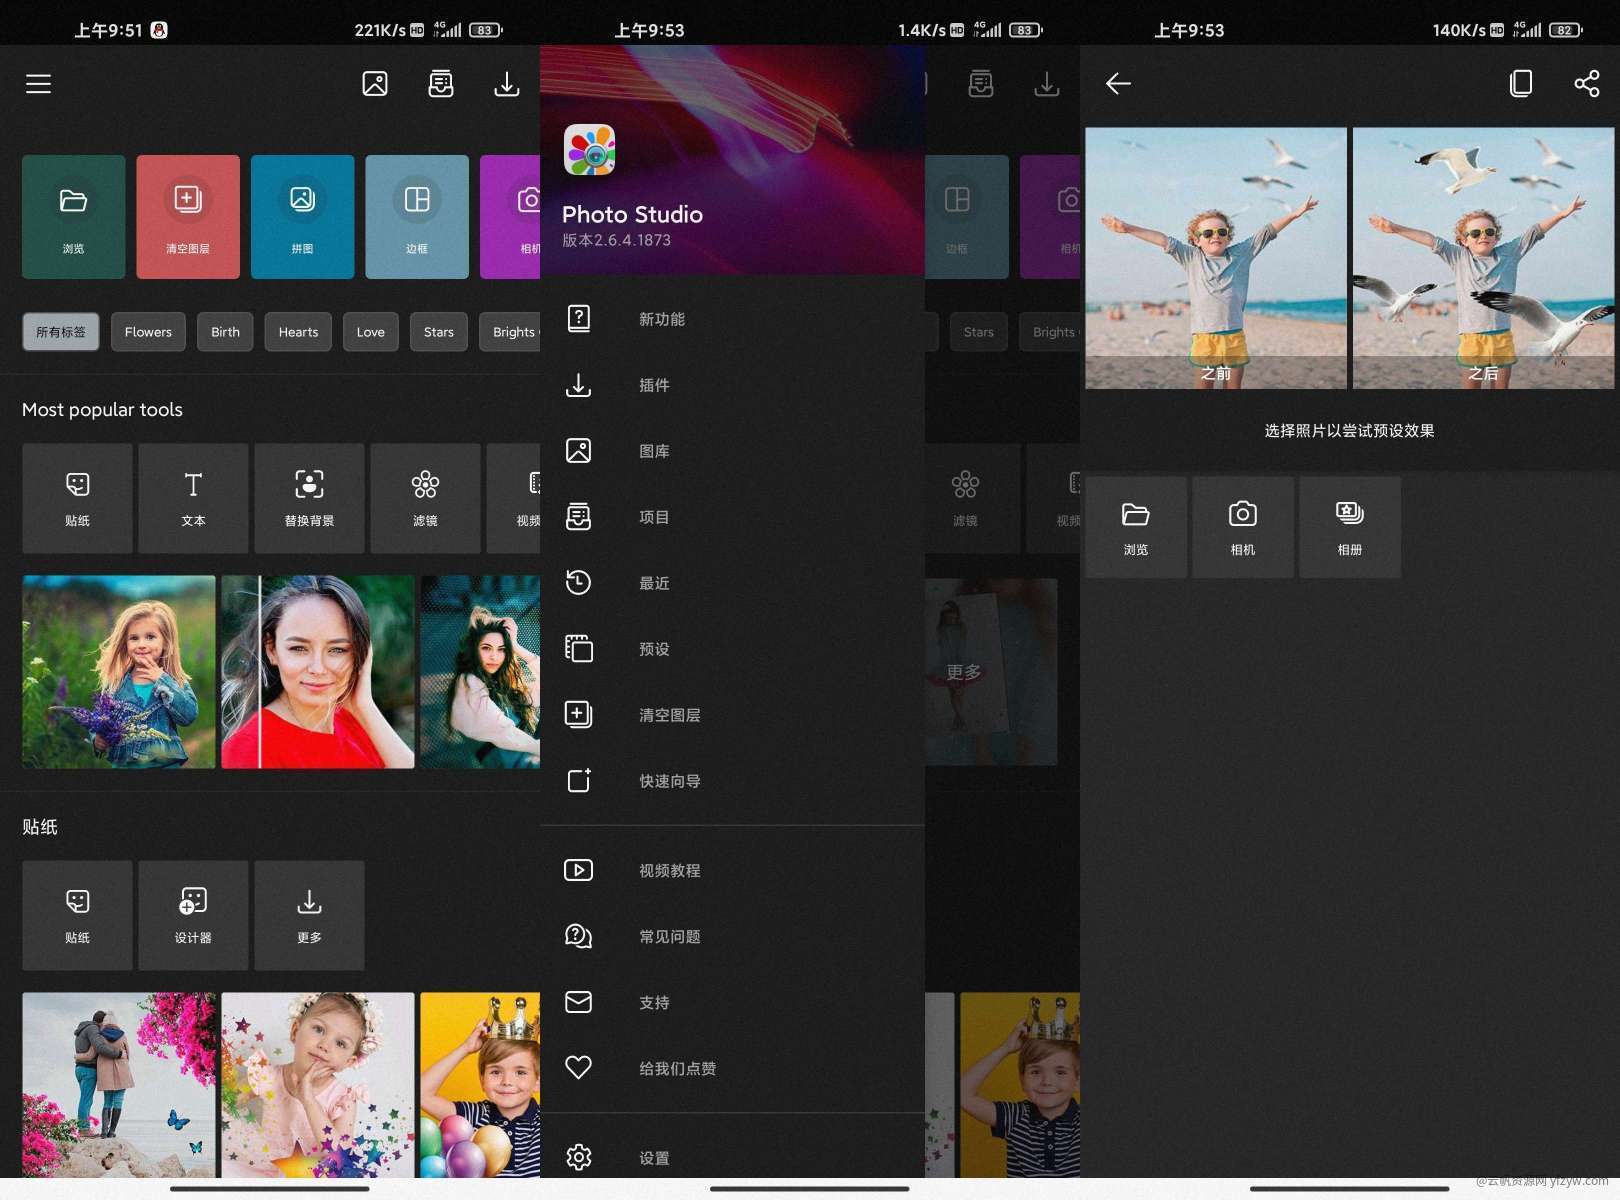
Task: Open 视频教程 video tutorials
Action: point(669,871)
